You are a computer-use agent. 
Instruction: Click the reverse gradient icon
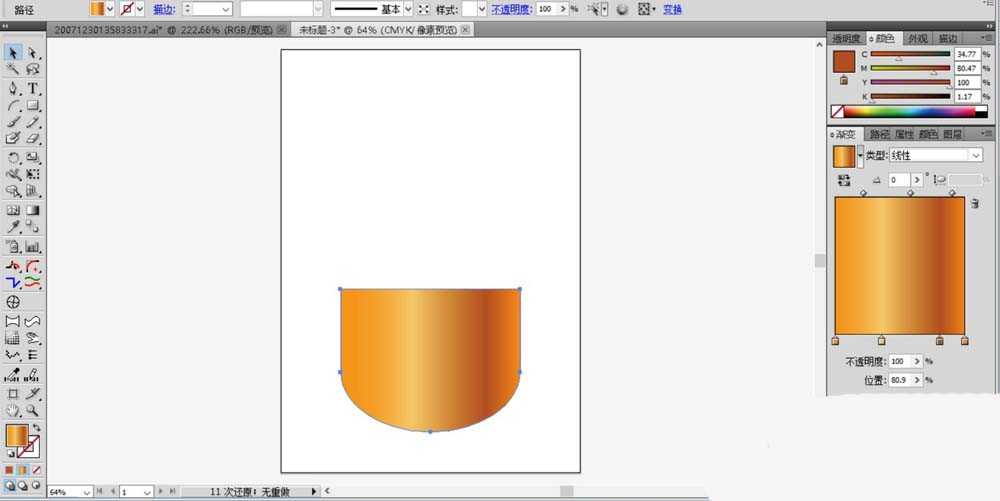pyautogui.click(x=844, y=180)
